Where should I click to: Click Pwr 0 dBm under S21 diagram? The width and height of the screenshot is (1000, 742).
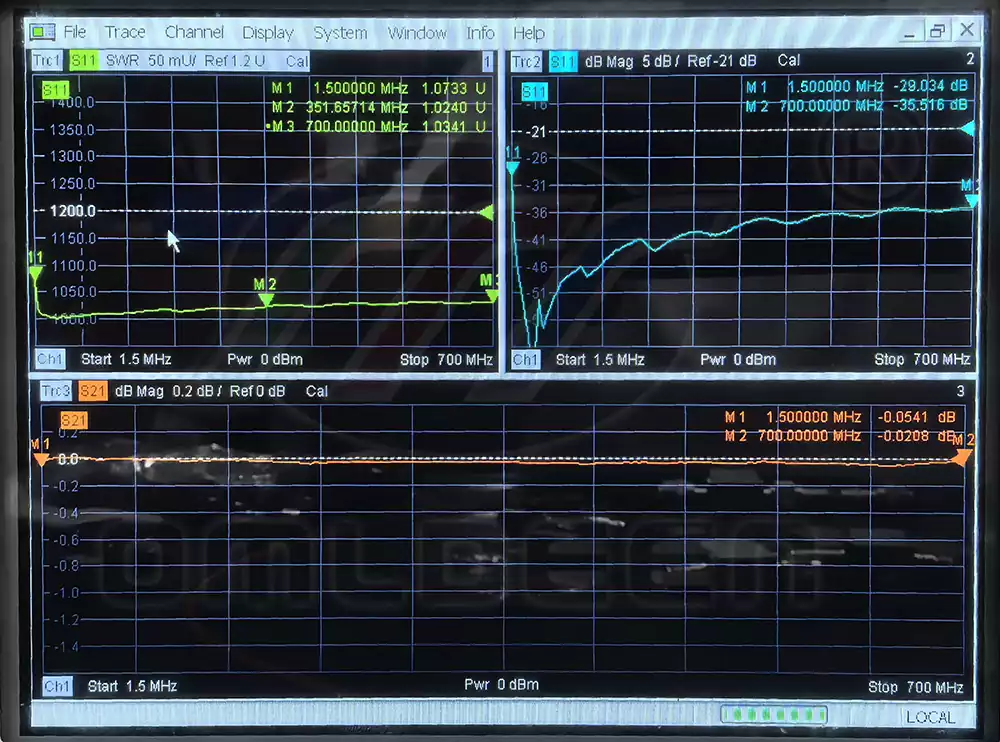click(501, 685)
